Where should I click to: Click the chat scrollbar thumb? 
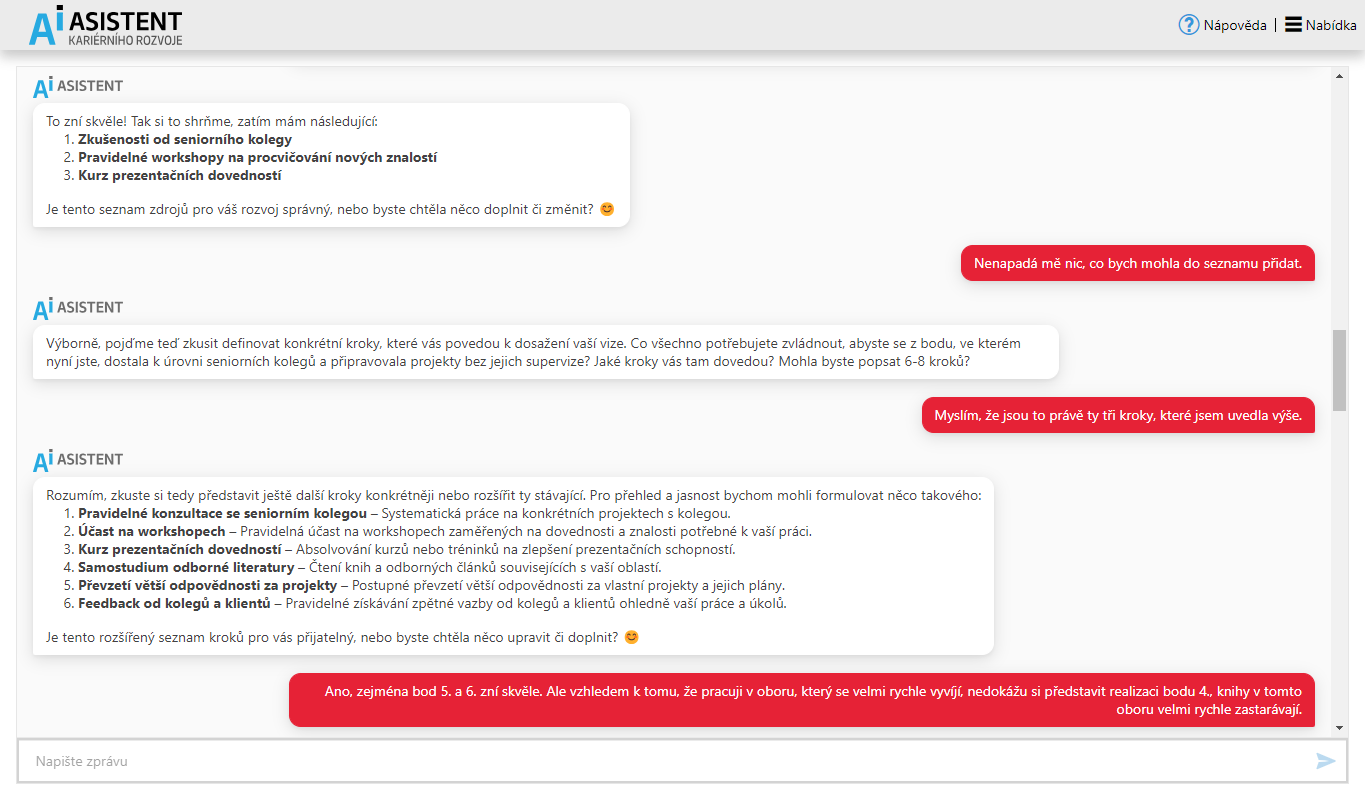click(x=1339, y=364)
